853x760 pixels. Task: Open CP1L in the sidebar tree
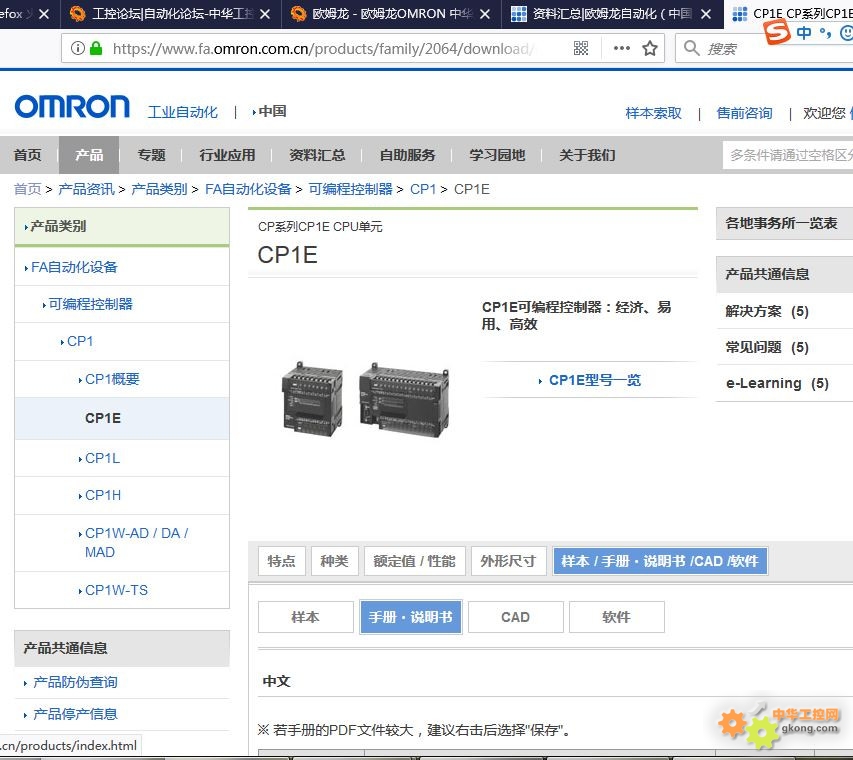[x=102, y=458]
